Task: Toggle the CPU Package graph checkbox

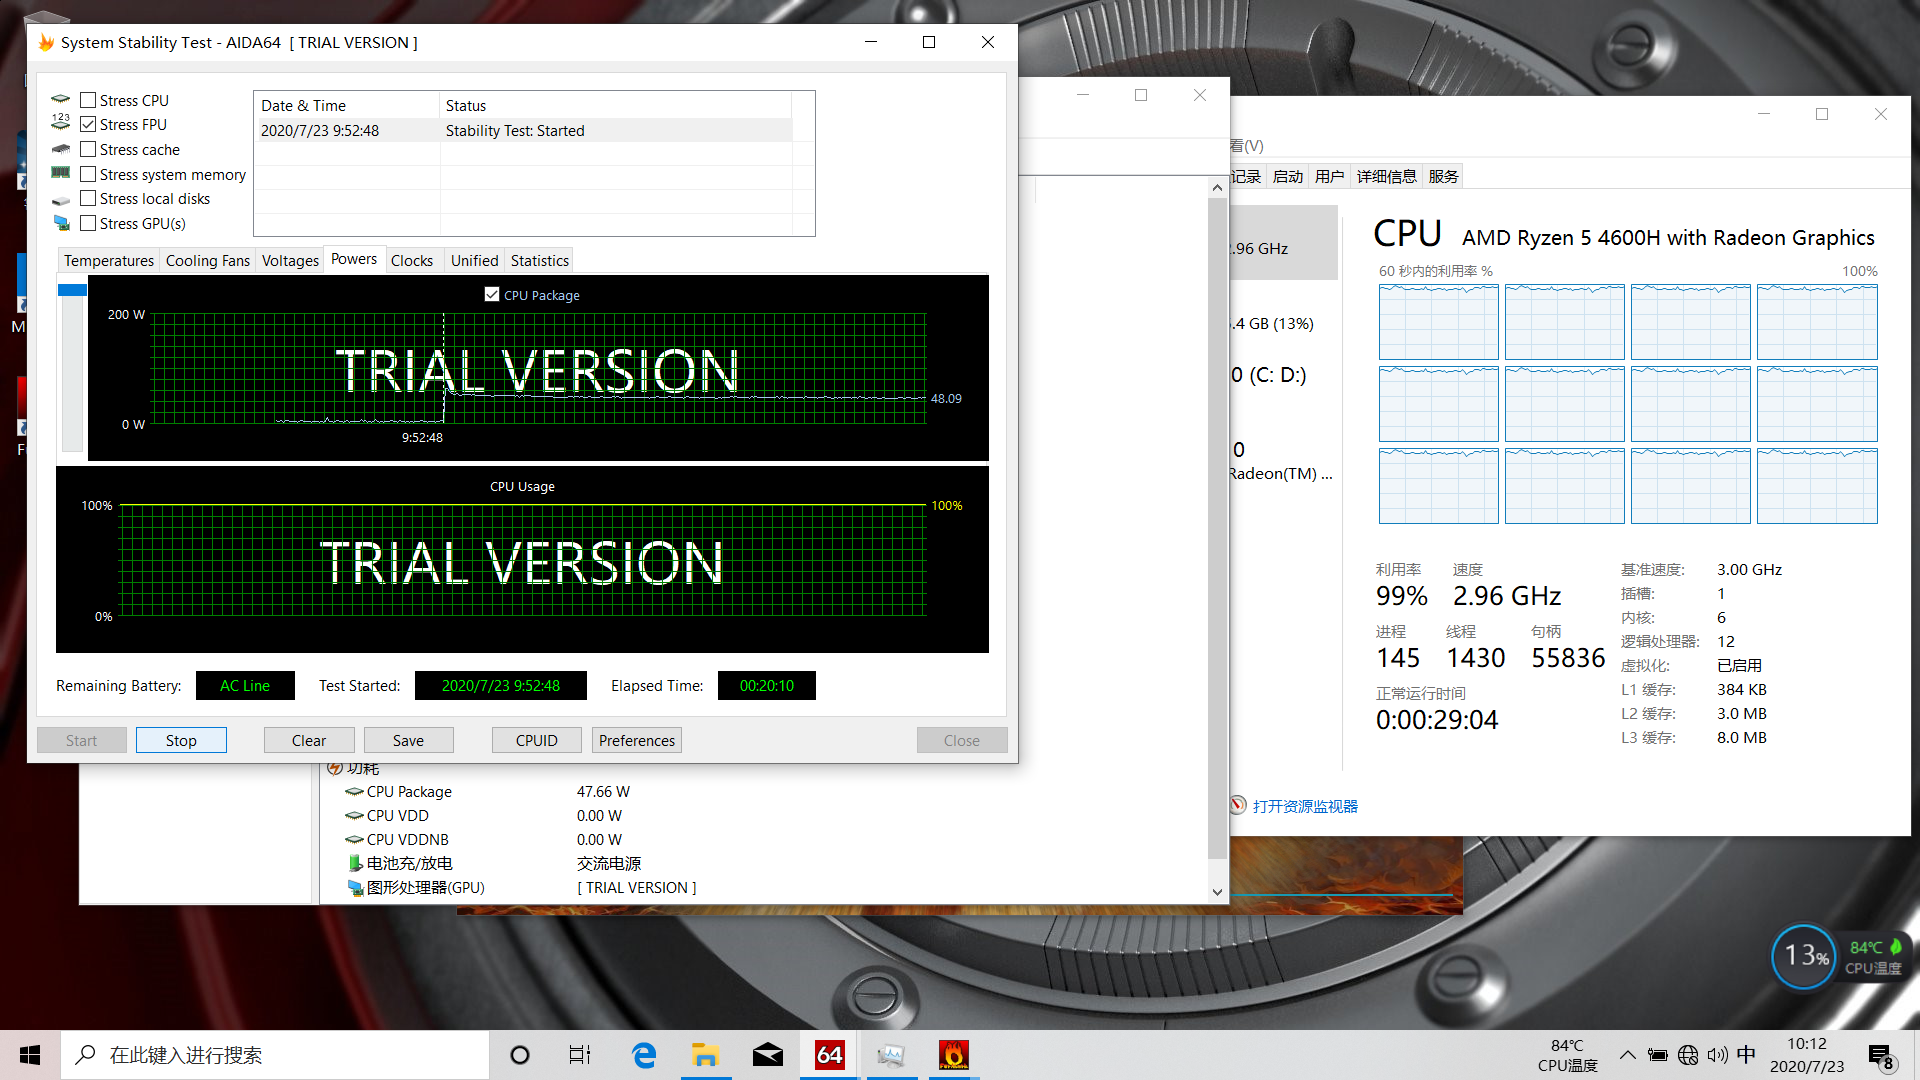Action: pyautogui.click(x=492, y=294)
